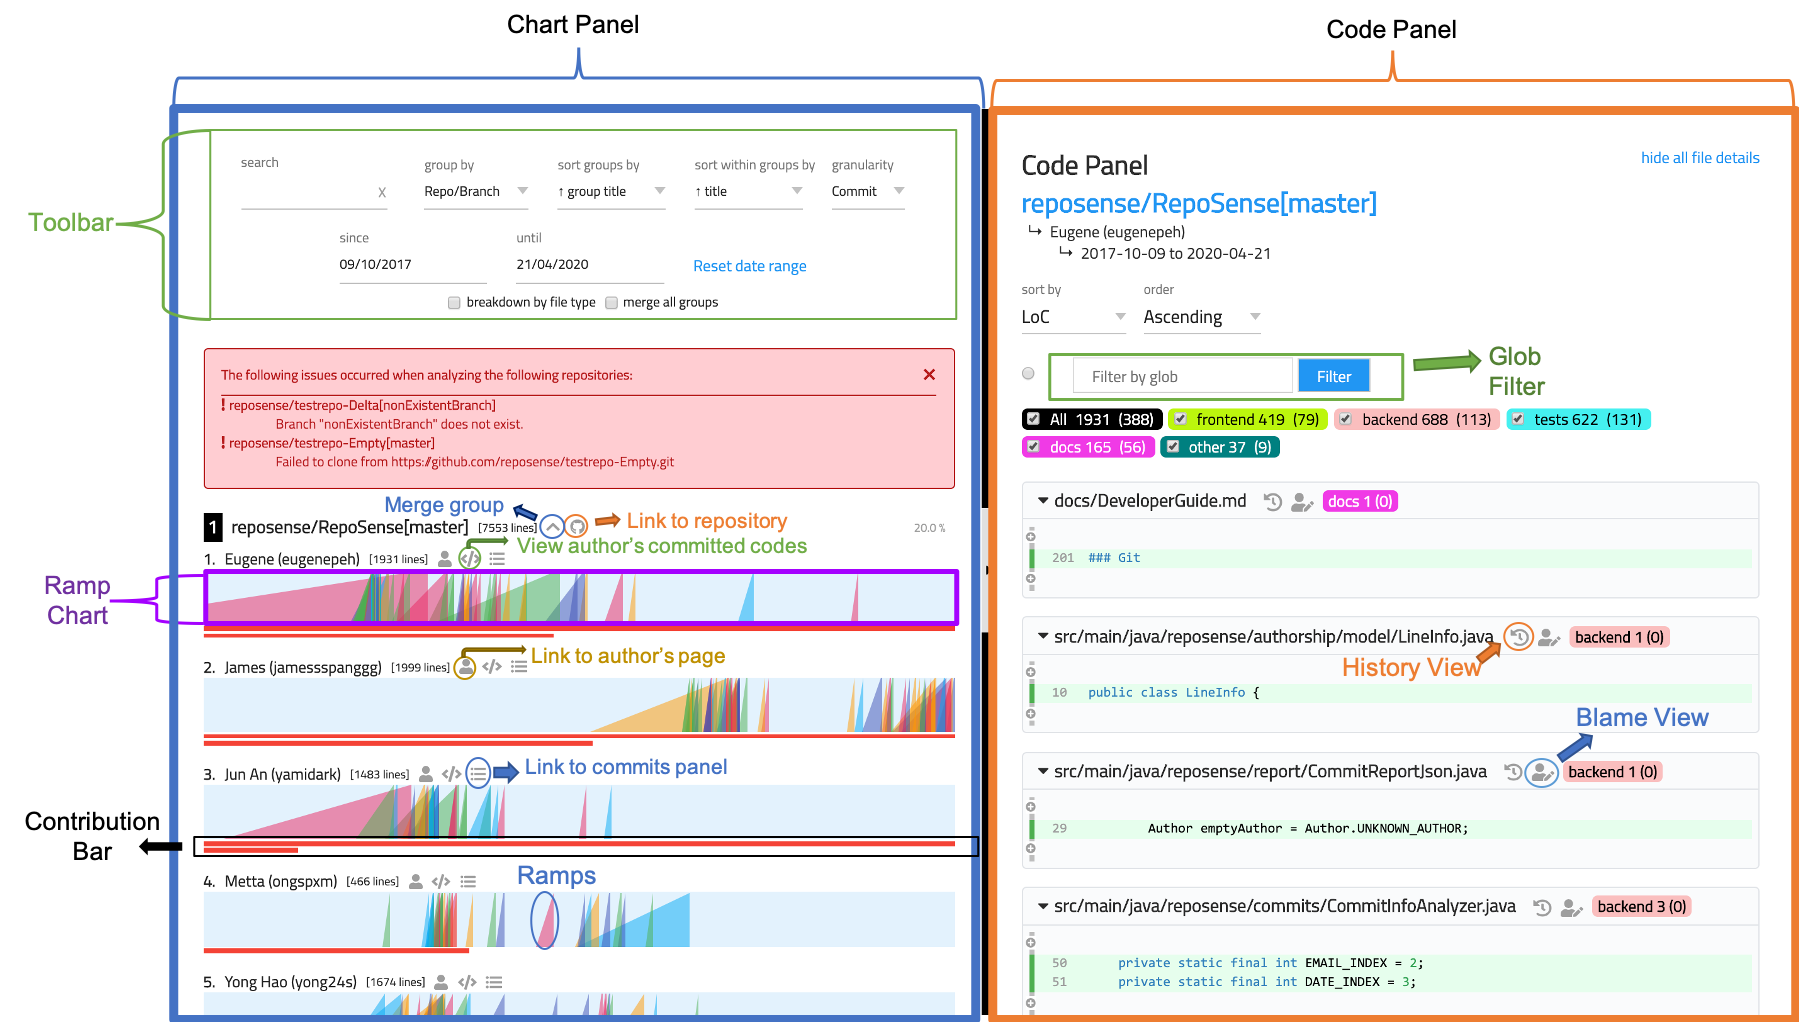Open the GitHub repository link icon
The width and height of the screenshot is (1799, 1022).
click(578, 524)
